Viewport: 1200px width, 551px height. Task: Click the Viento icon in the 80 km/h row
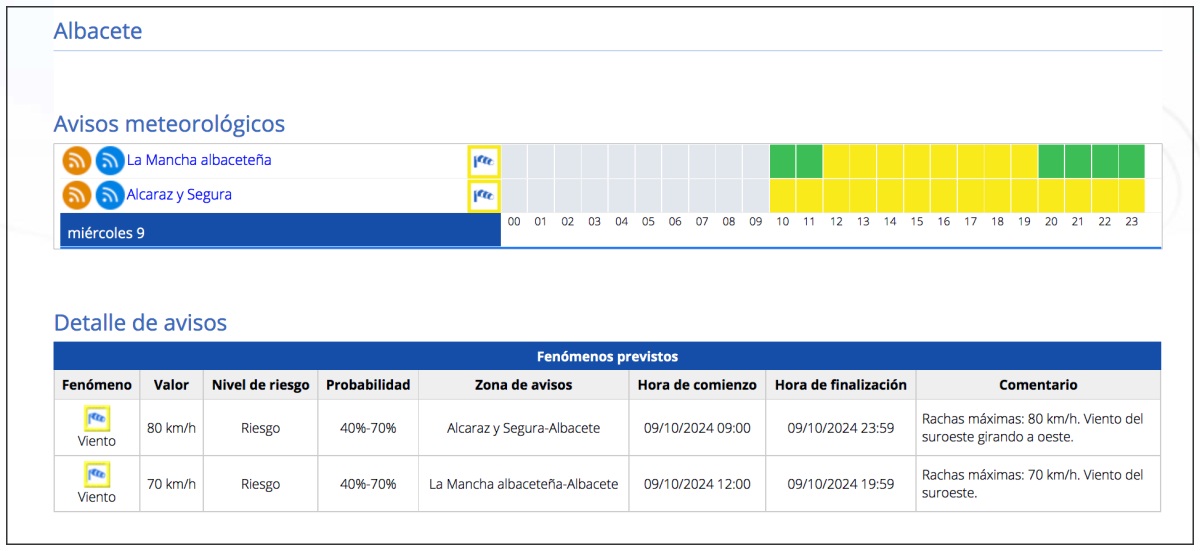97,418
